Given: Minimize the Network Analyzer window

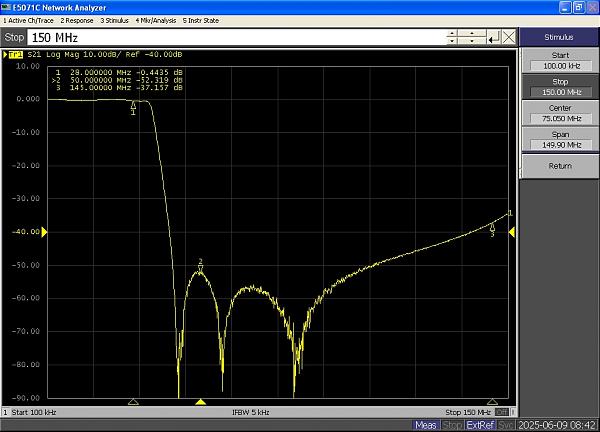Looking at the screenshot, I should tap(565, 7).
